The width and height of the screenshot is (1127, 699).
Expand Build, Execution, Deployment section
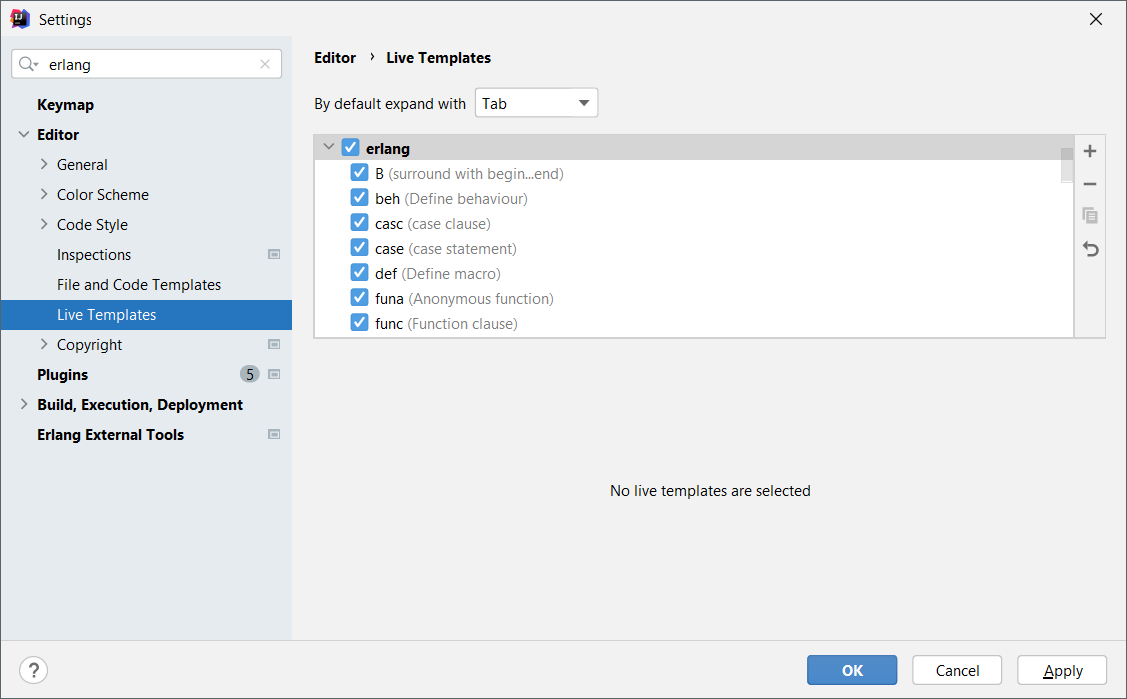click(24, 404)
